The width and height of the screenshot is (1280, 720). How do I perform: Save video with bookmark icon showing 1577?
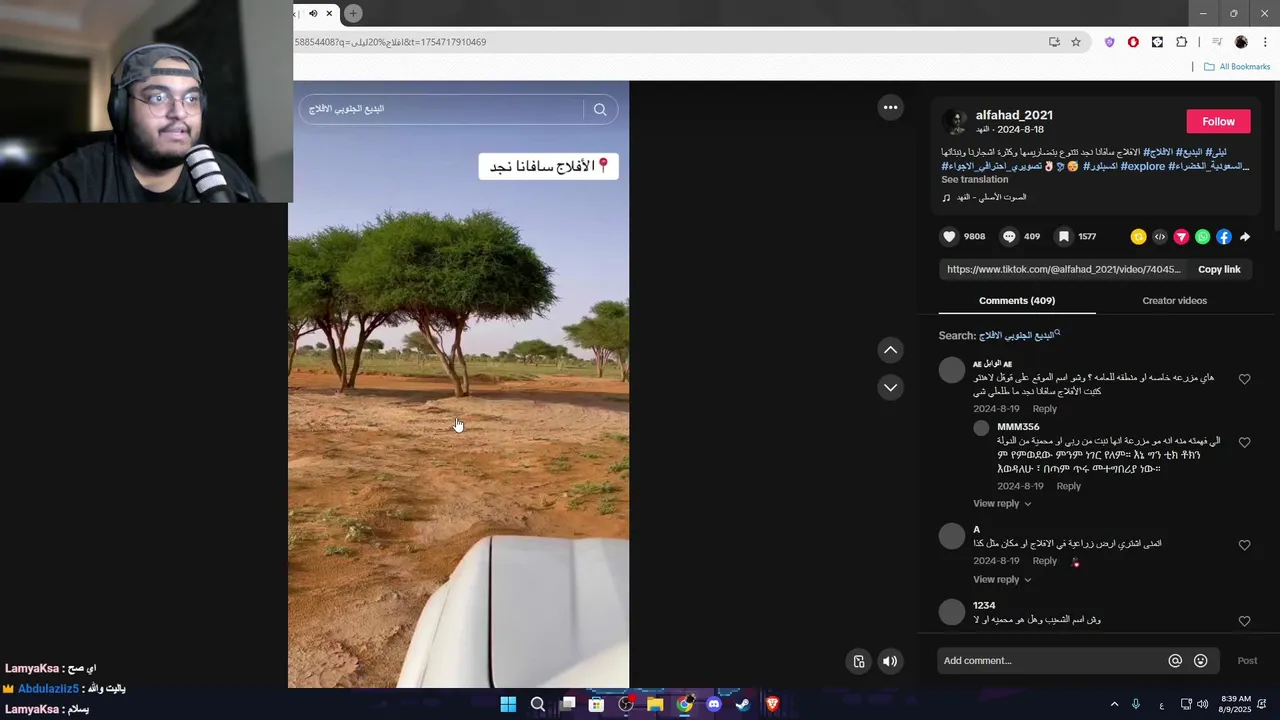pyautogui.click(x=1064, y=237)
